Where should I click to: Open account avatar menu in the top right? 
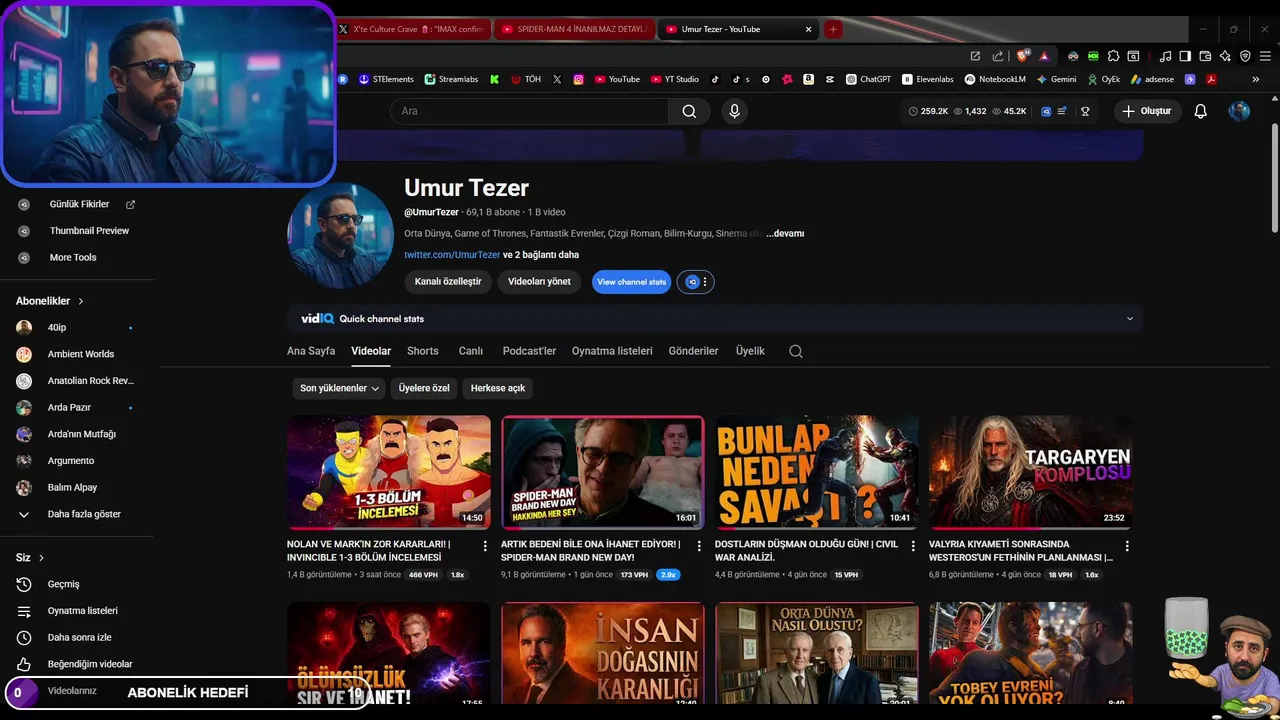(1239, 111)
